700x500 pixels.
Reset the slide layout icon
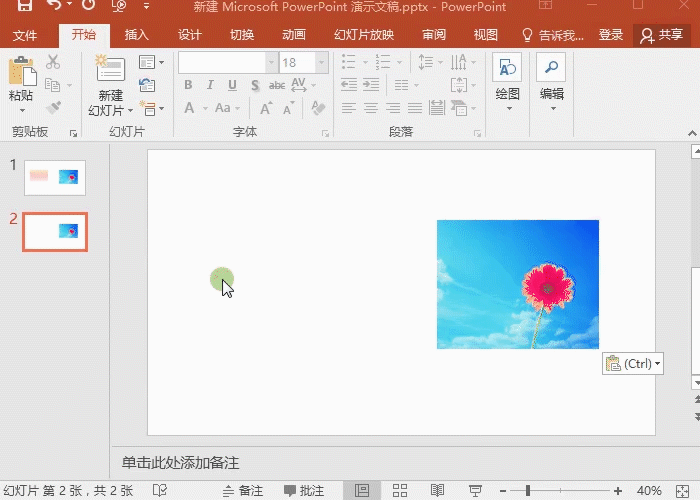(x=147, y=85)
